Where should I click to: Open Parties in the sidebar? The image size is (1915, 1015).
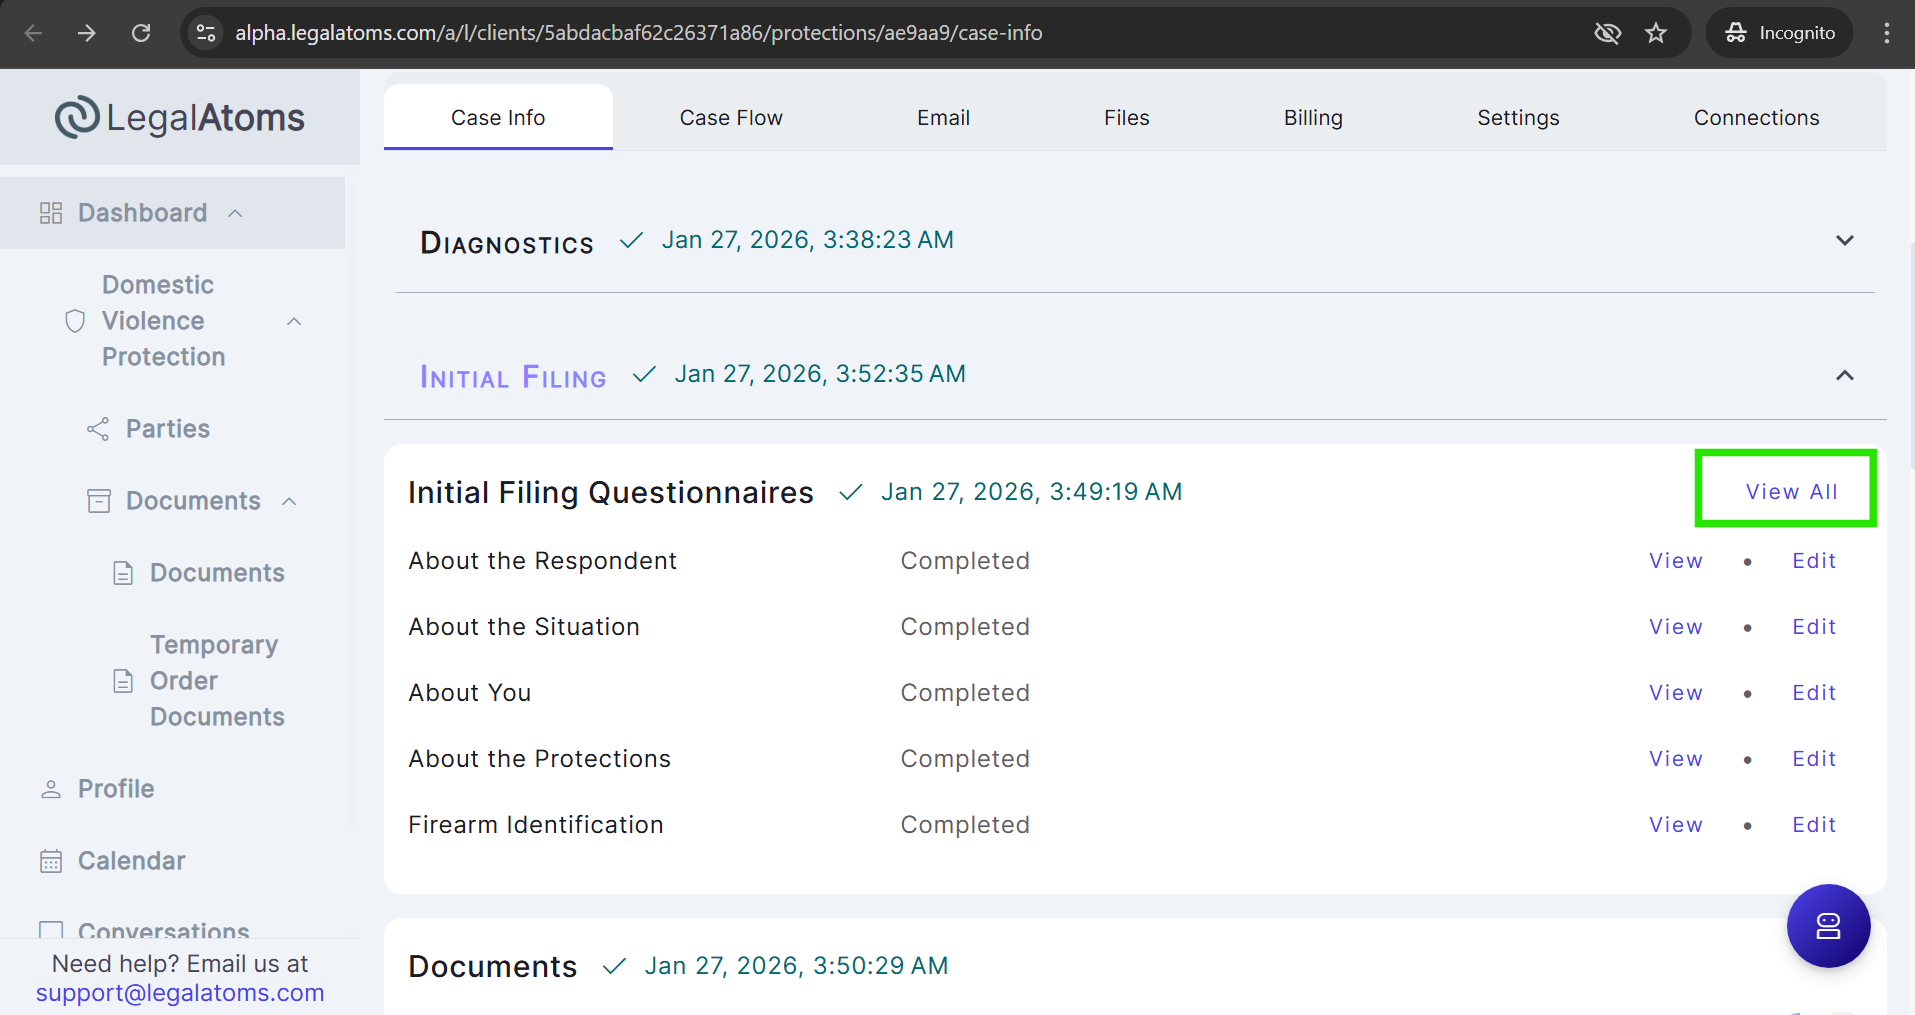click(x=167, y=429)
